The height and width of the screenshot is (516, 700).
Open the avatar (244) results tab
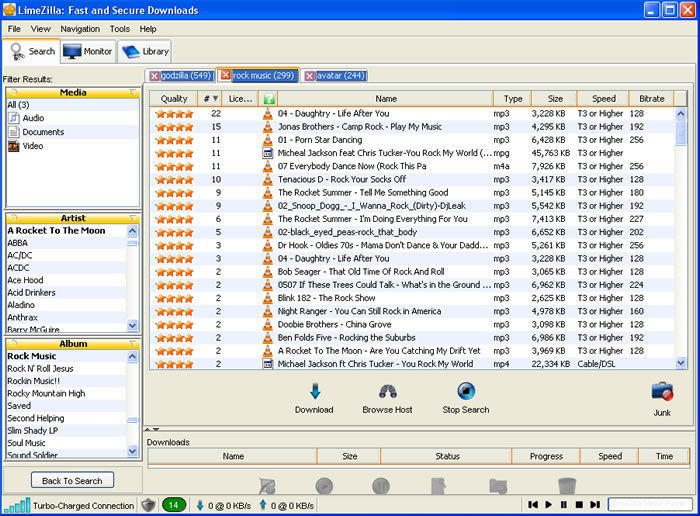[x=335, y=76]
